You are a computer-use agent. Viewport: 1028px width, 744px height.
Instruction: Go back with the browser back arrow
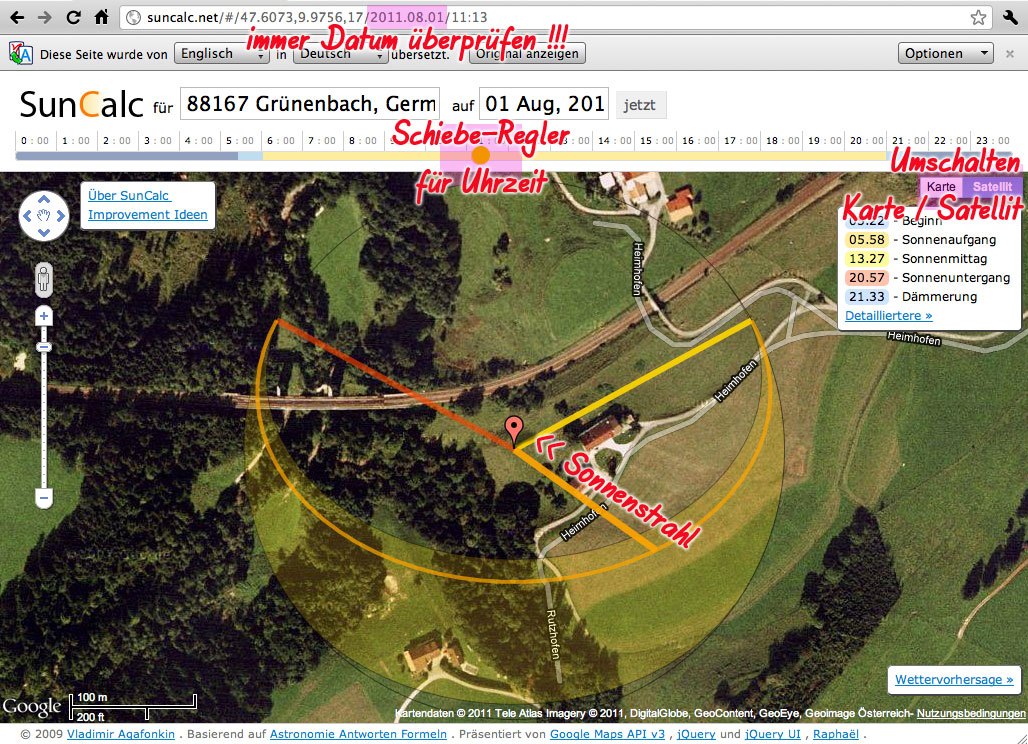pos(17,18)
